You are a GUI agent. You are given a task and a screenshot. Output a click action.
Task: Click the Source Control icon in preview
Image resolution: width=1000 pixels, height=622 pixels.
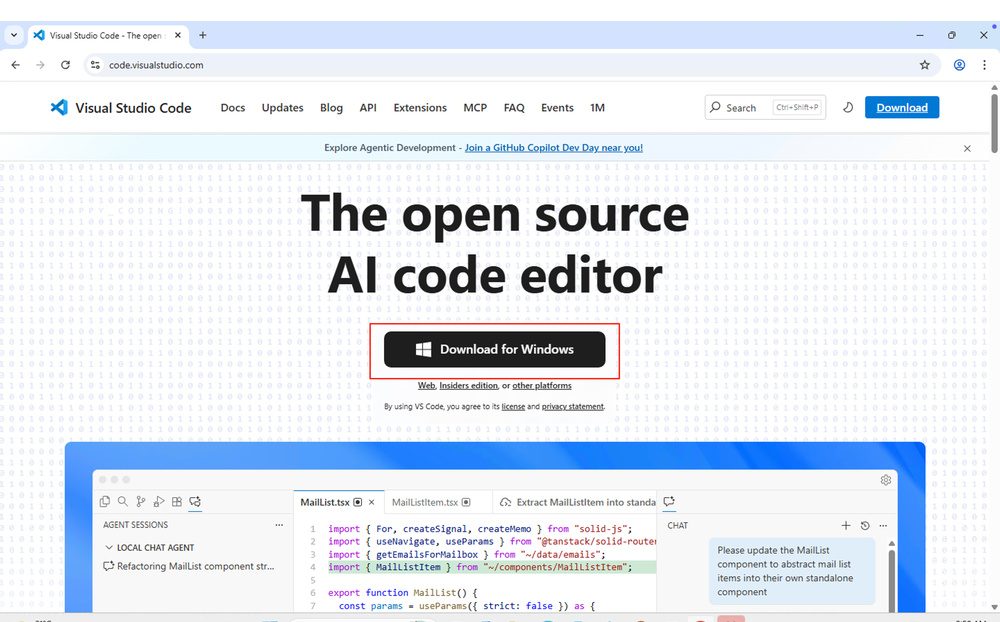click(140, 502)
